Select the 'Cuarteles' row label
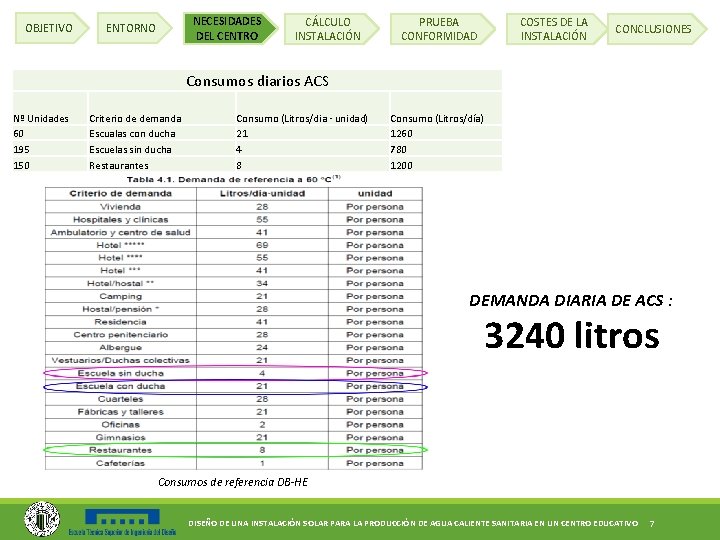Image resolution: width=720 pixels, height=540 pixels. [x=120, y=399]
